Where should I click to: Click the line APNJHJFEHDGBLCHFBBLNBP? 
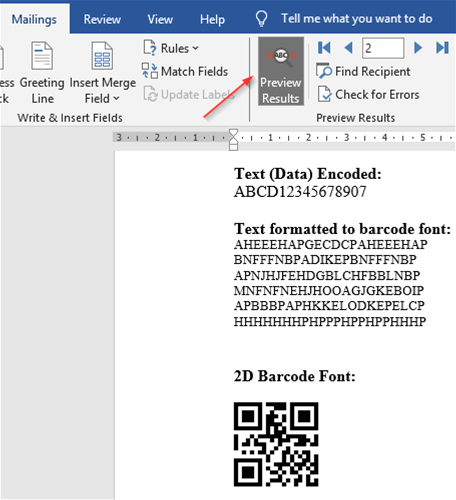click(327, 276)
